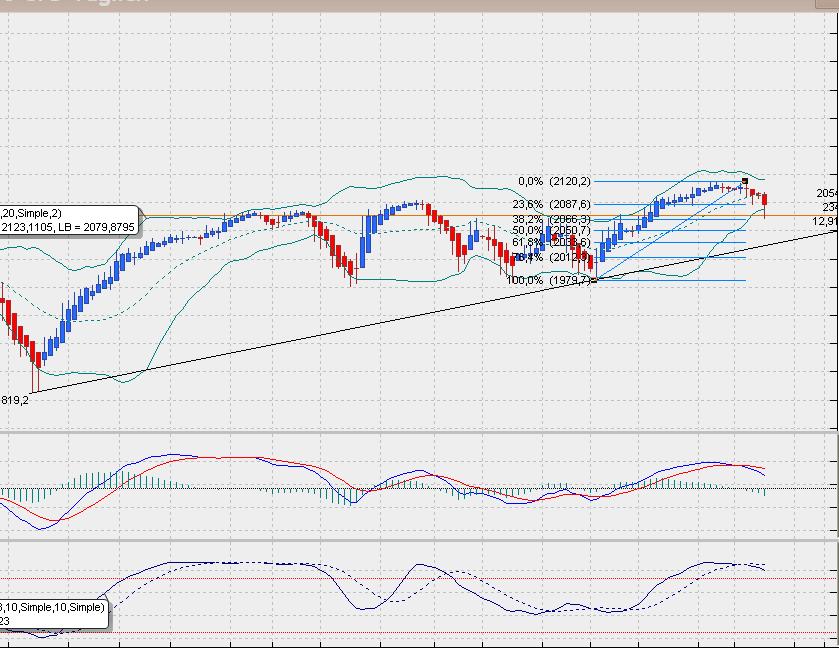This screenshot has height=648, width=839.
Task: Select the 78,6% Fibonacci level label
Action: click(527, 256)
